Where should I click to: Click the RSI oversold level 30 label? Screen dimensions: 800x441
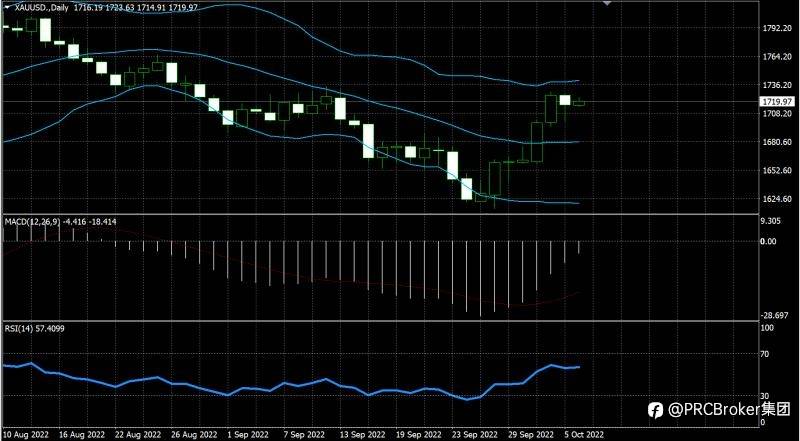765,396
